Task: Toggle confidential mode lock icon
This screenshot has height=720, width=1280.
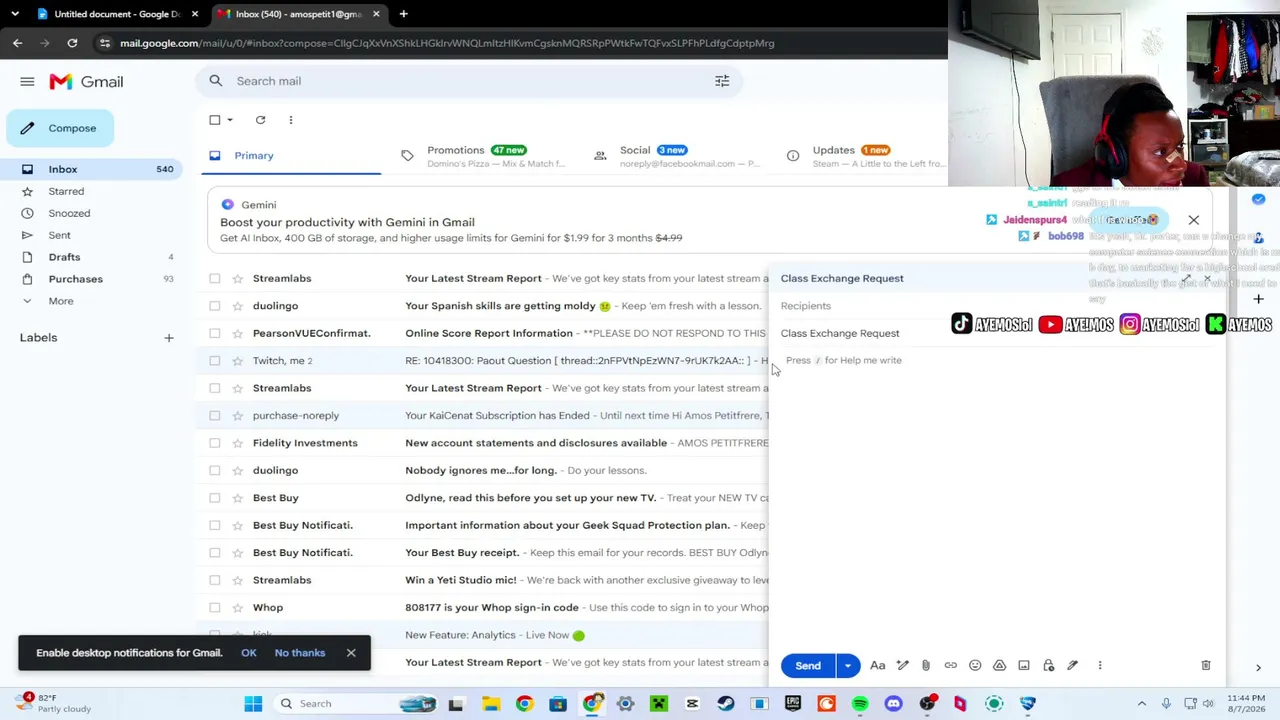Action: tap(1048, 665)
